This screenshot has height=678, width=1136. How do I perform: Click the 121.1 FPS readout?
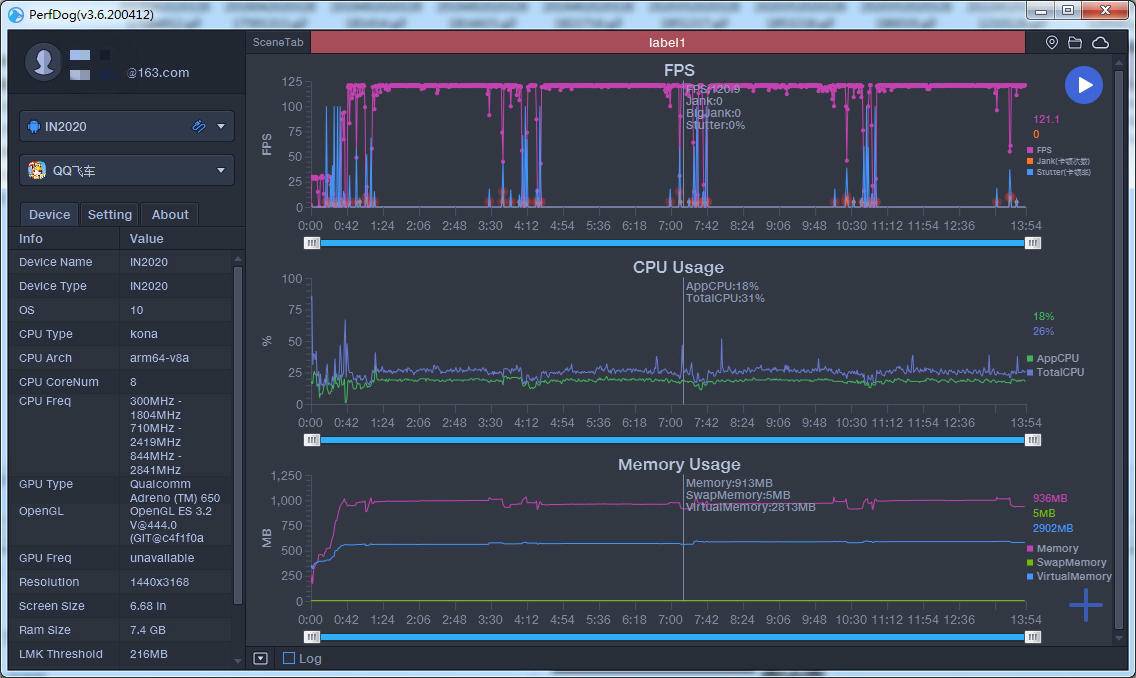(1045, 119)
